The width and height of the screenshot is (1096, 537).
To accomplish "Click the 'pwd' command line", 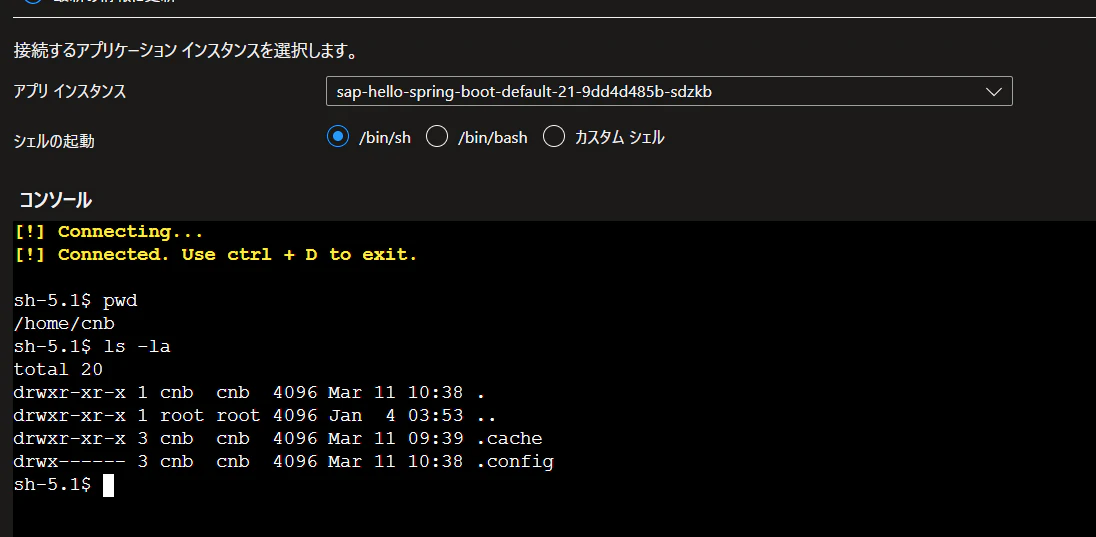I will pyautogui.click(x=75, y=301).
